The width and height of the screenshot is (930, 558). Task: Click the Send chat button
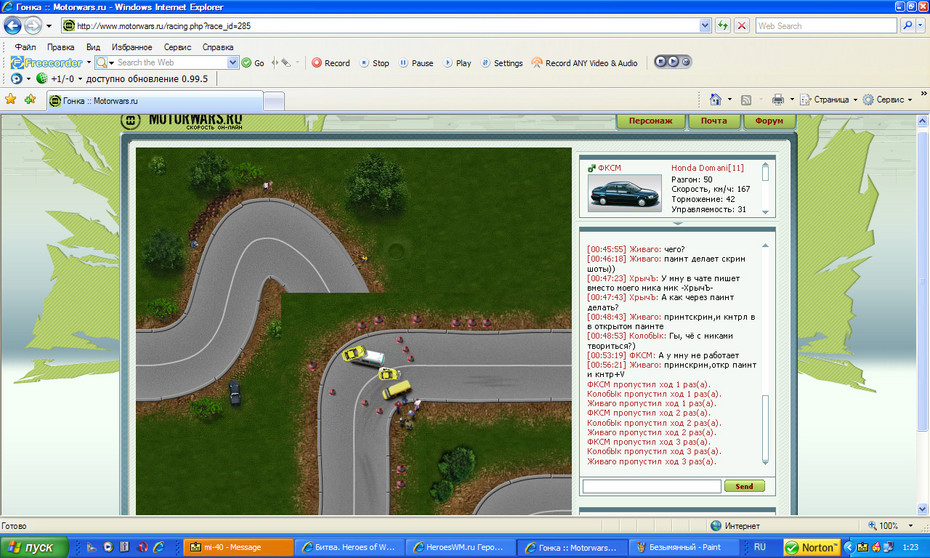click(x=744, y=486)
